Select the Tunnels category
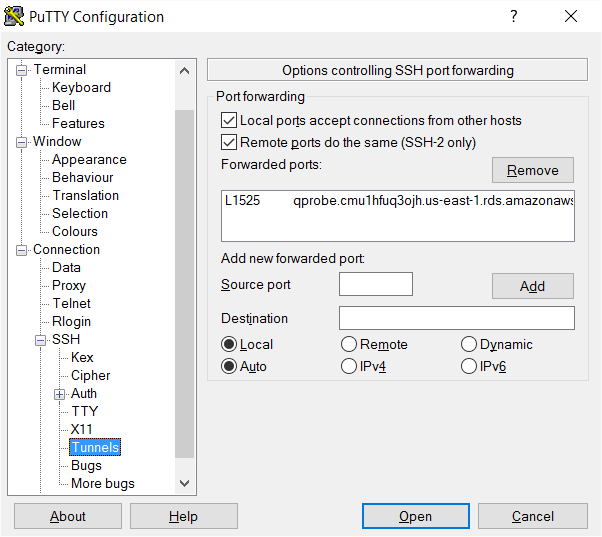The height and width of the screenshot is (537, 602). (x=95, y=447)
